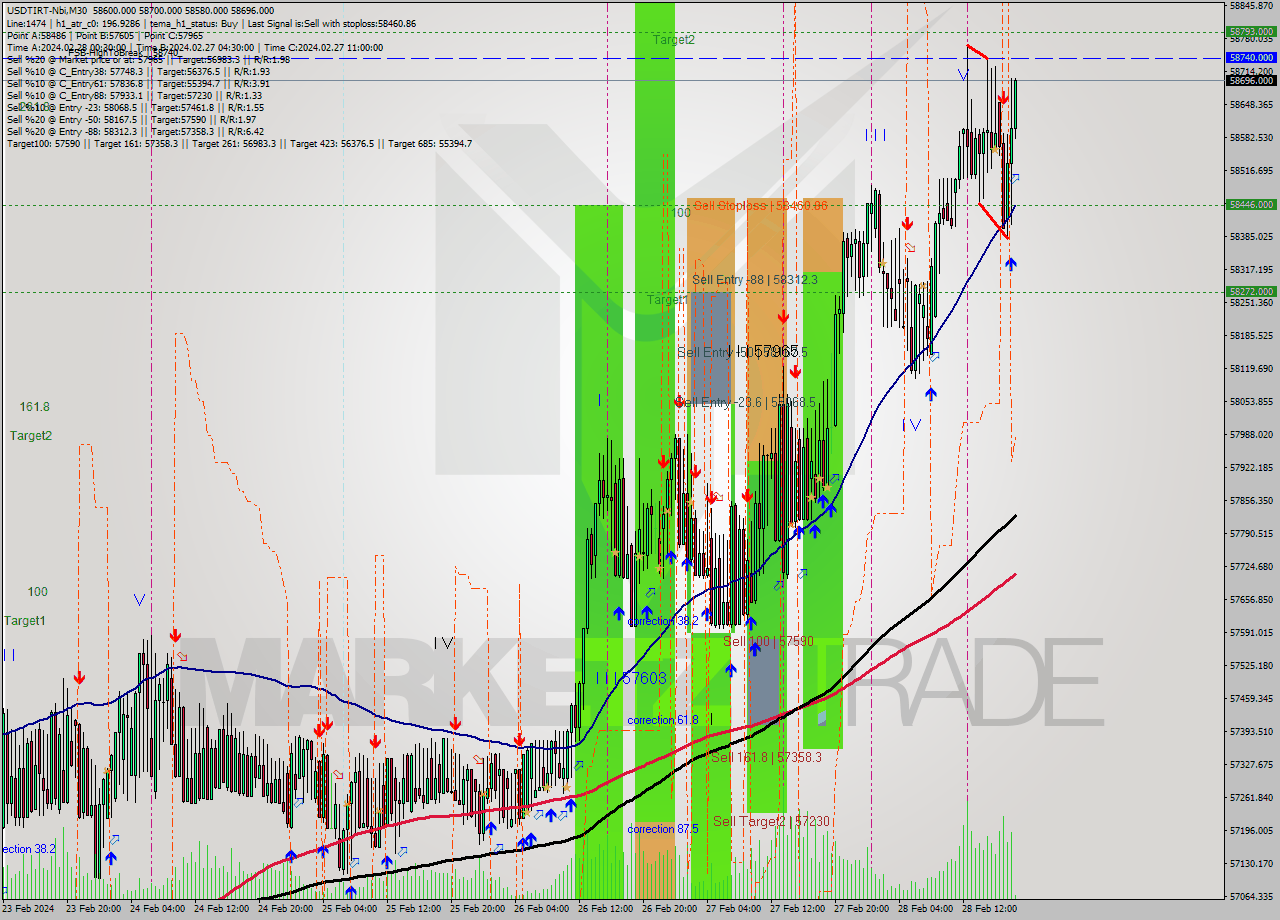Click the '26 Feb 12:00' time axis label
Image resolution: width=1280 pixels, height=920 pixels.
click(x=605, y=909)
